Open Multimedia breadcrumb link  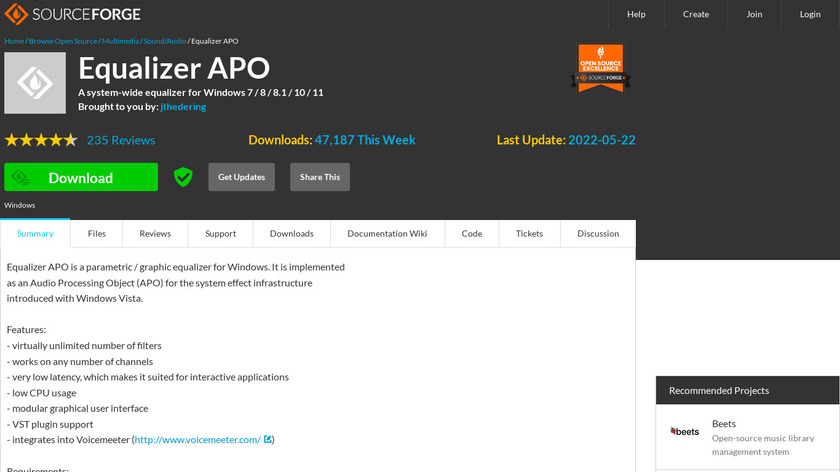coord(120,41)
